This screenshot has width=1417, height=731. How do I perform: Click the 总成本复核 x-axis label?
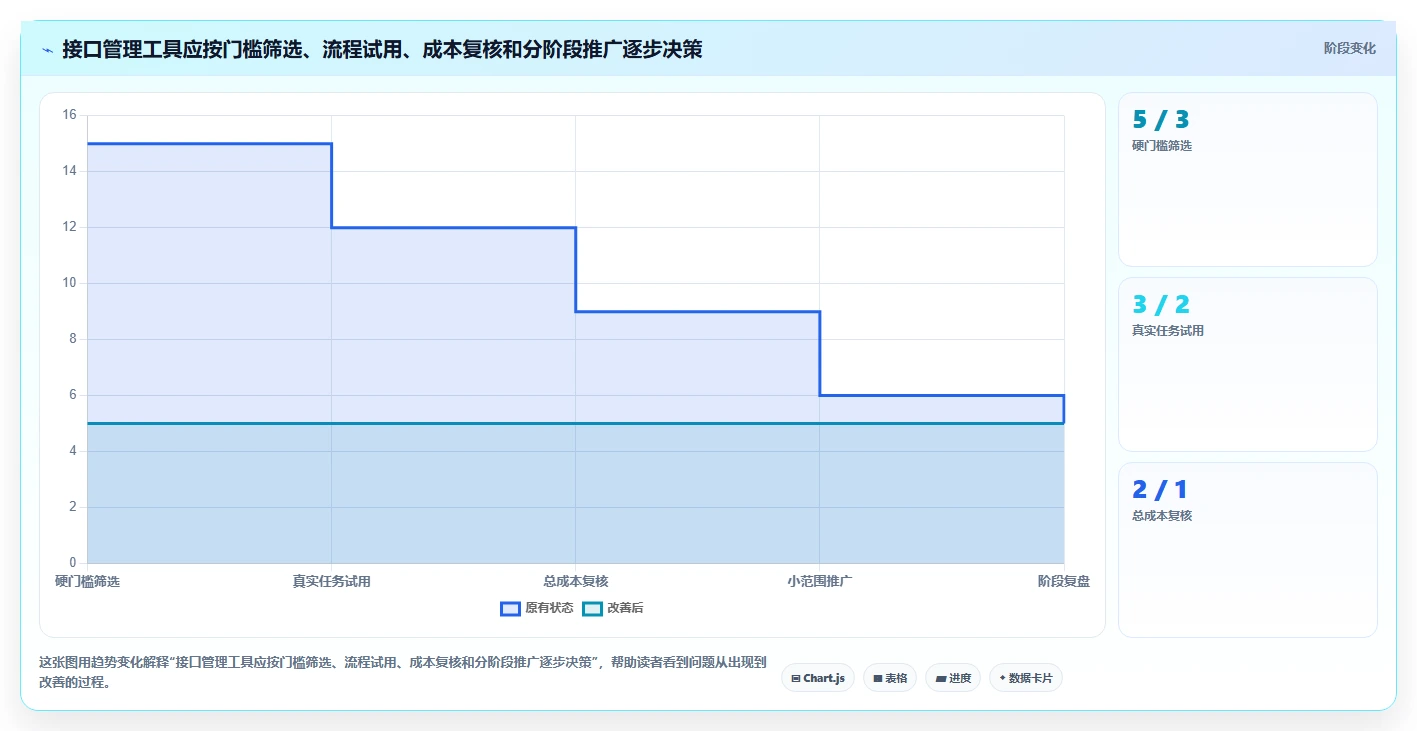coord(576,581)
